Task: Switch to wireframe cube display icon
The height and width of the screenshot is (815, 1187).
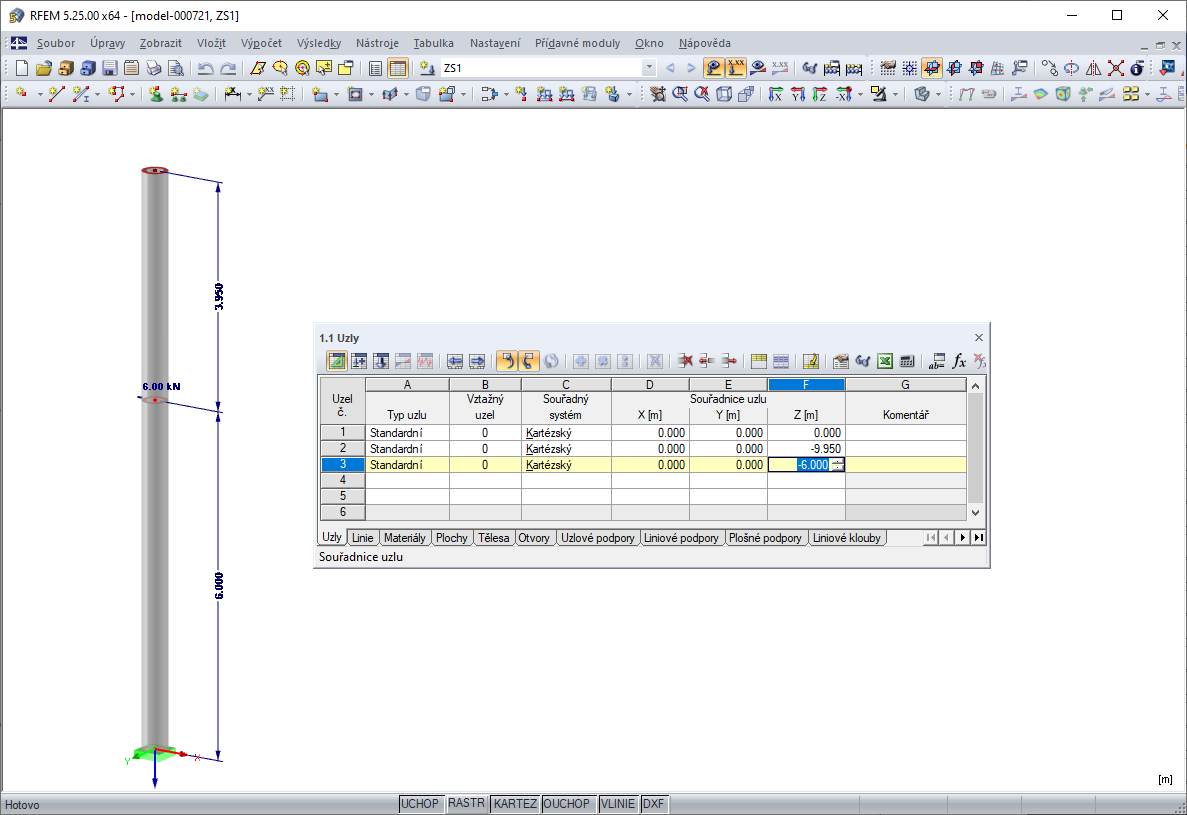Action: pos(724,94)
